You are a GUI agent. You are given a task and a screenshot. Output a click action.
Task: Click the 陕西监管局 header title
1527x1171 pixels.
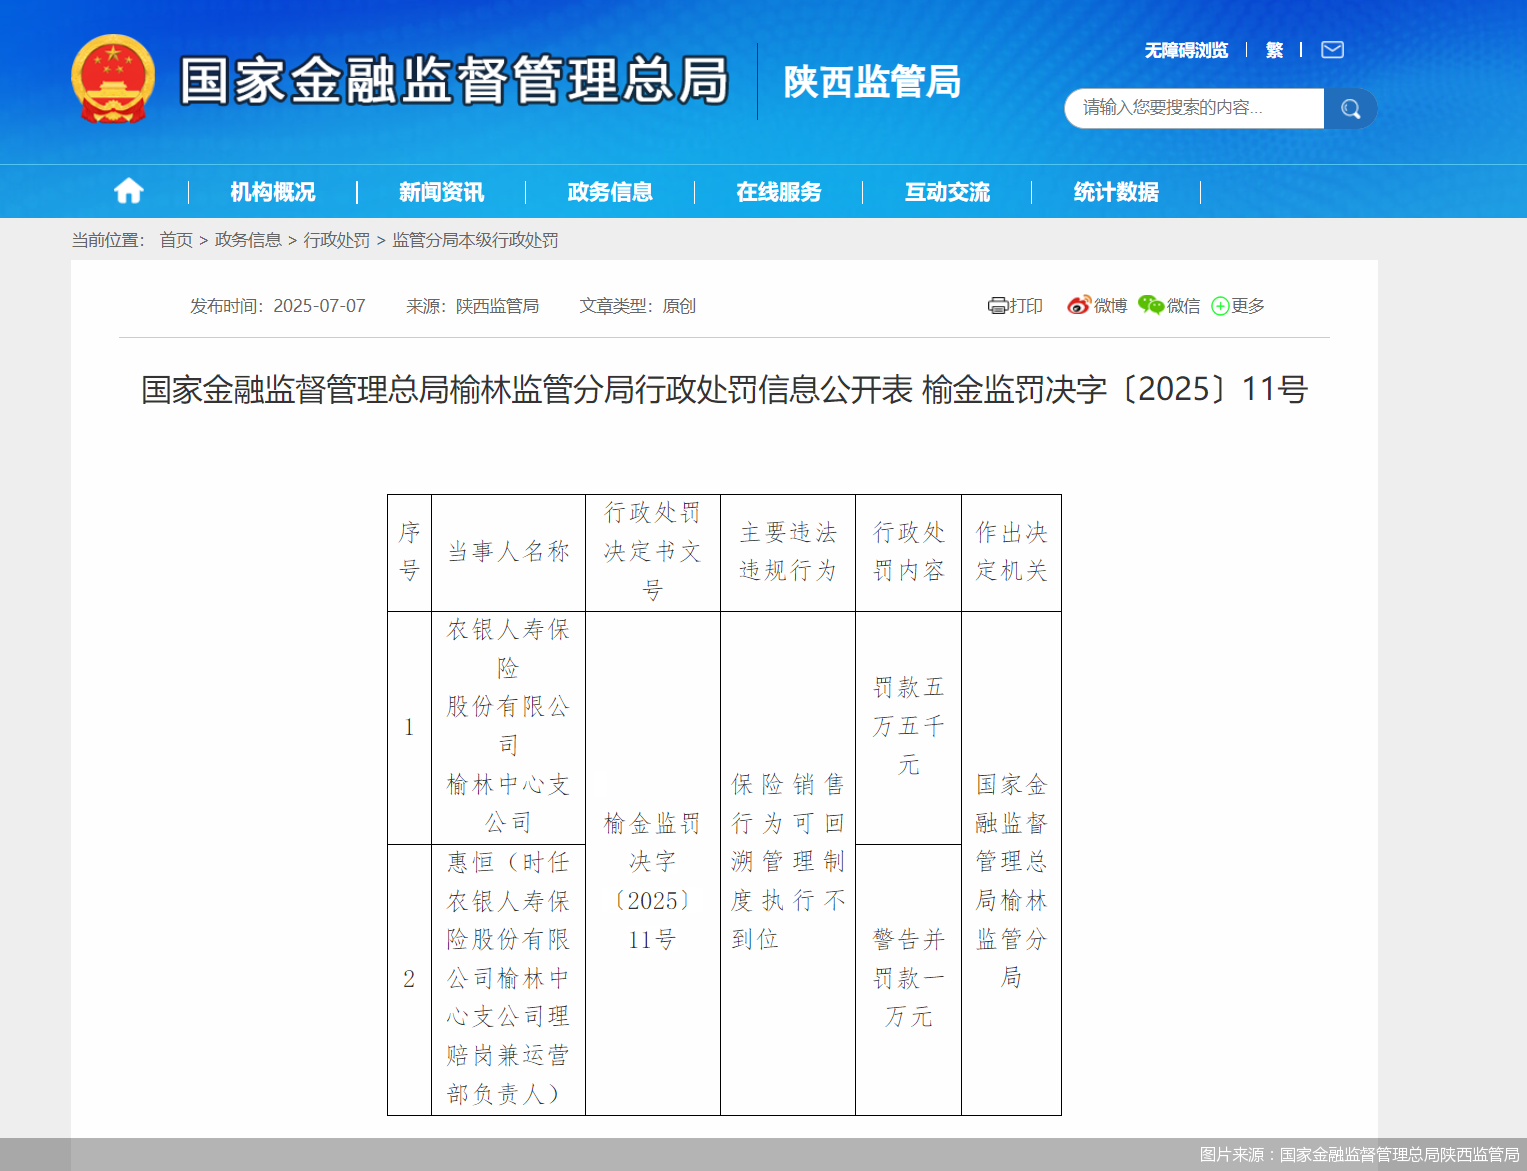point(872,82)
